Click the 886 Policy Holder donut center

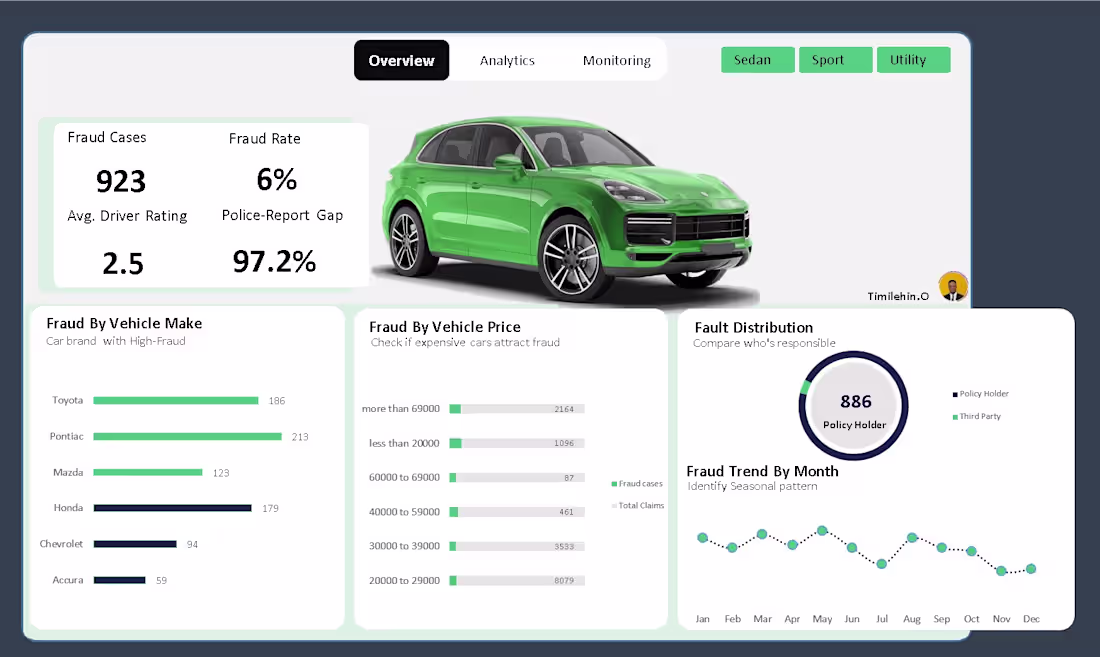coord(854,406)
